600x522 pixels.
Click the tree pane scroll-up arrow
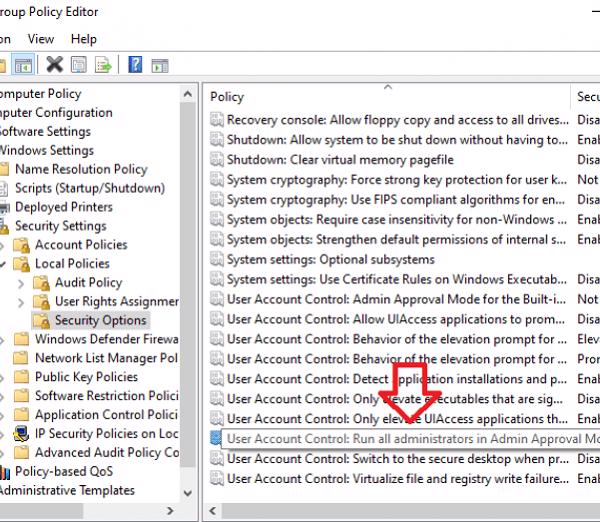pos(188,94)
